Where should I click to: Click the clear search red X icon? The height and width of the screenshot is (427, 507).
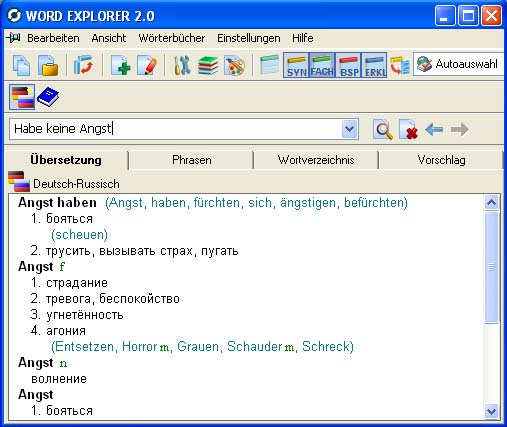[x=408, y=129]
